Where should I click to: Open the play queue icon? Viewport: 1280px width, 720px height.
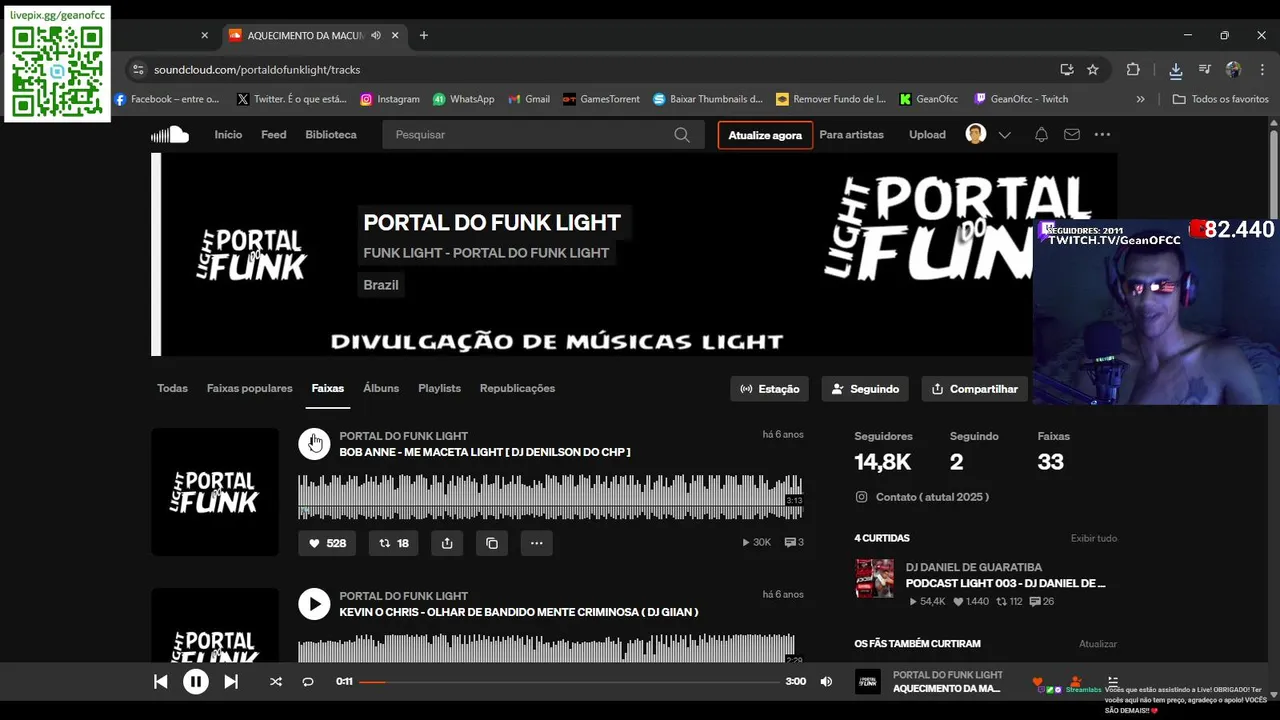[1113, 681]
